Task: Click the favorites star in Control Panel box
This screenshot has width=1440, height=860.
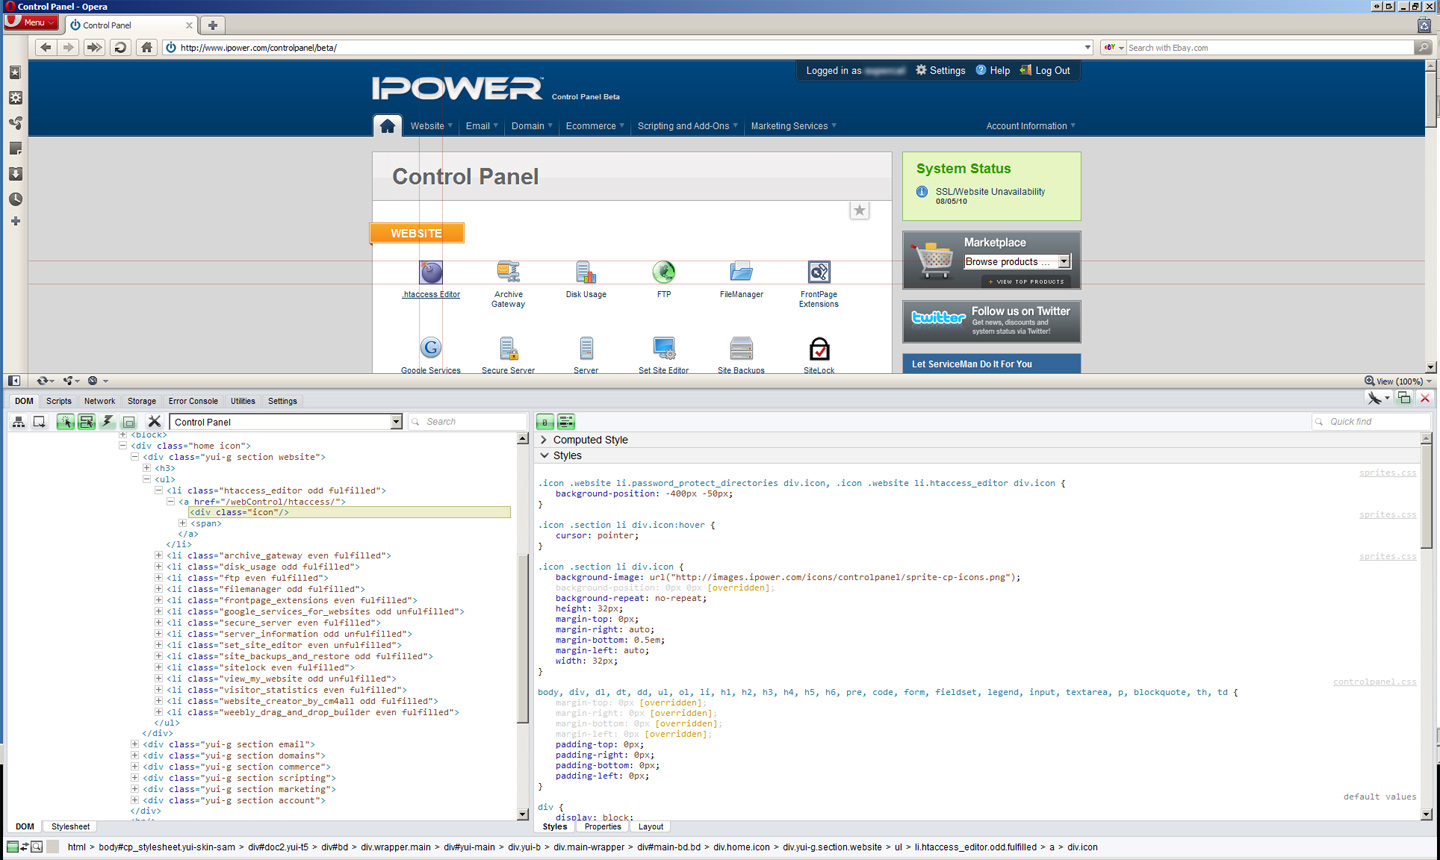Action: [x=859, y=210]
